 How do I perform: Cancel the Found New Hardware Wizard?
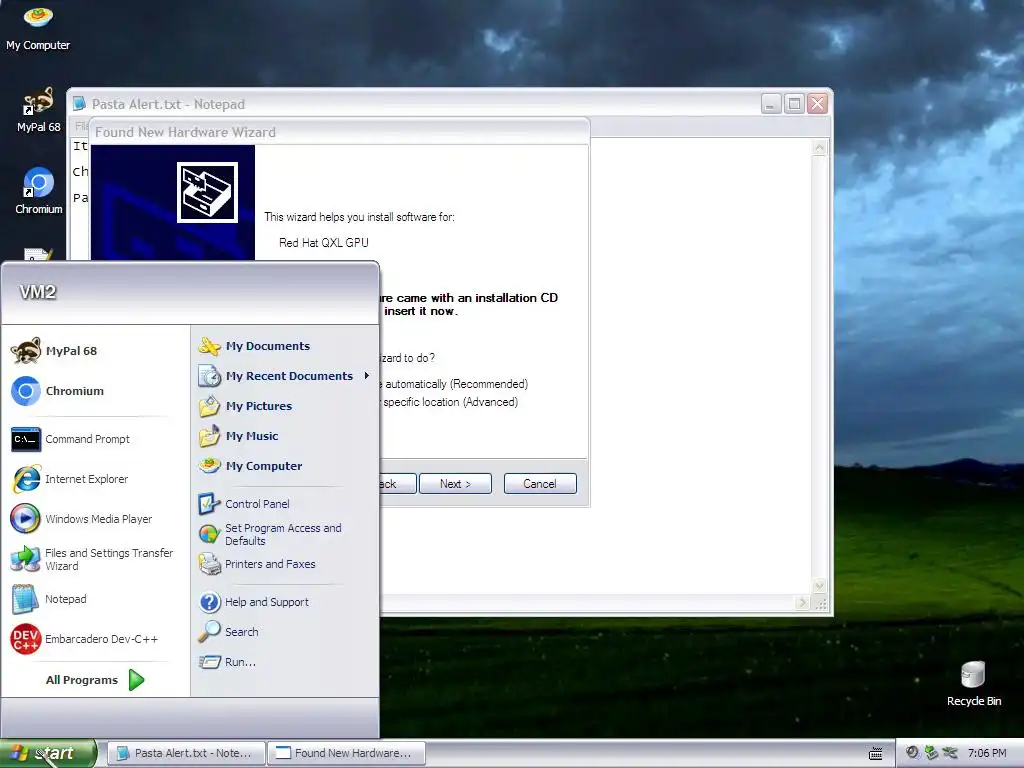[540, 483]
